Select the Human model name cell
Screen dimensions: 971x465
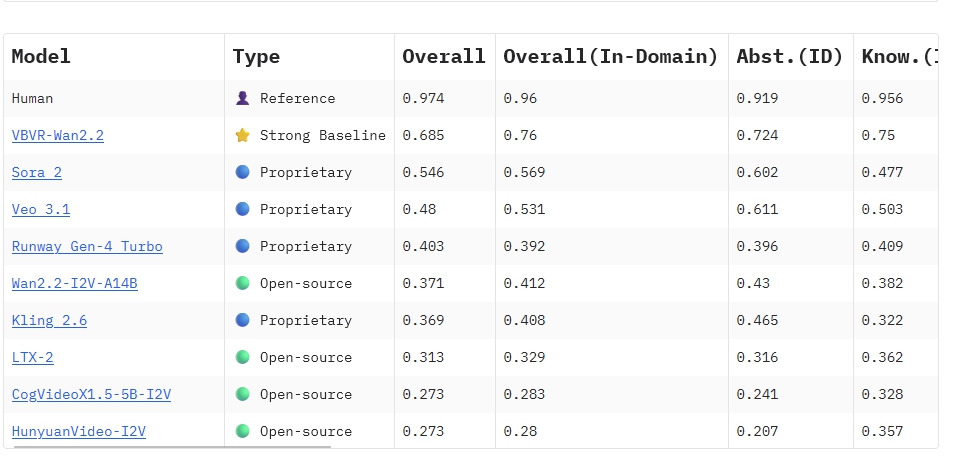coord(32,98)
